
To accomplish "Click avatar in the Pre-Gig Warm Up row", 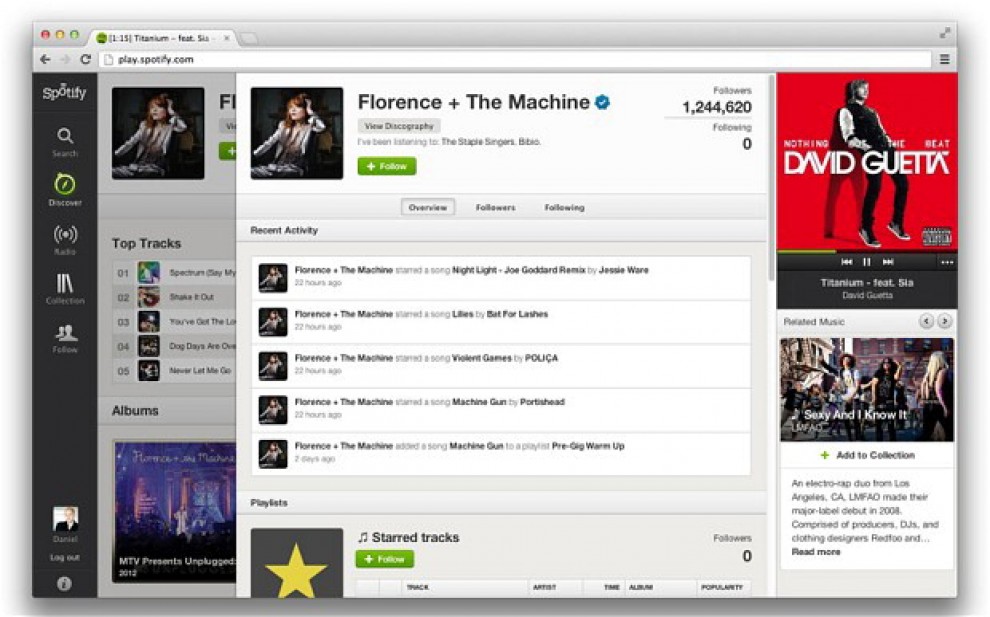I will pos(273,454).
